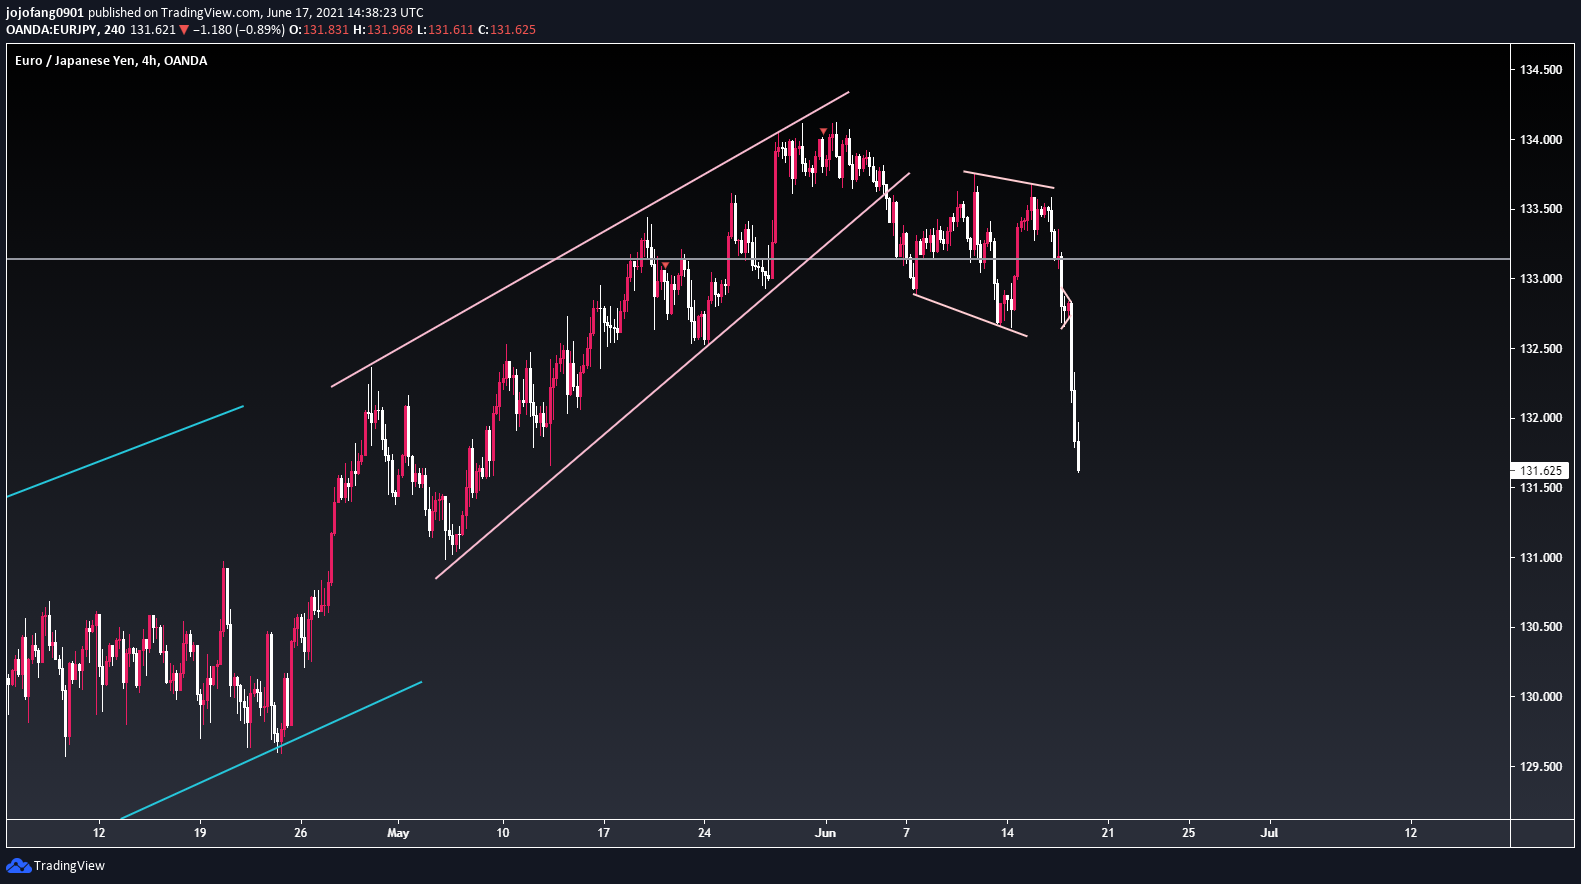Click the '10' date label on the time axis
This screenshot has height=884, width=1581.
click(x=503, y=833)
